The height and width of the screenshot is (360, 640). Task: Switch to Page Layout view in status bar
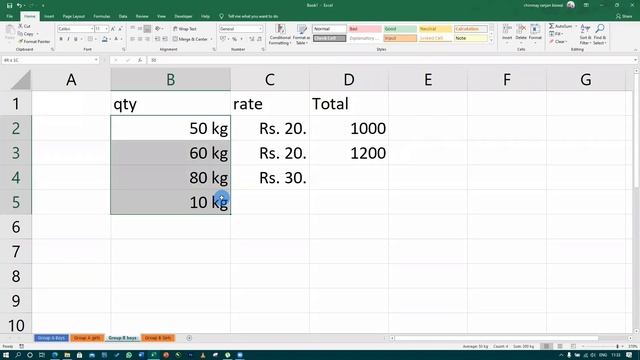pos(560,346)
